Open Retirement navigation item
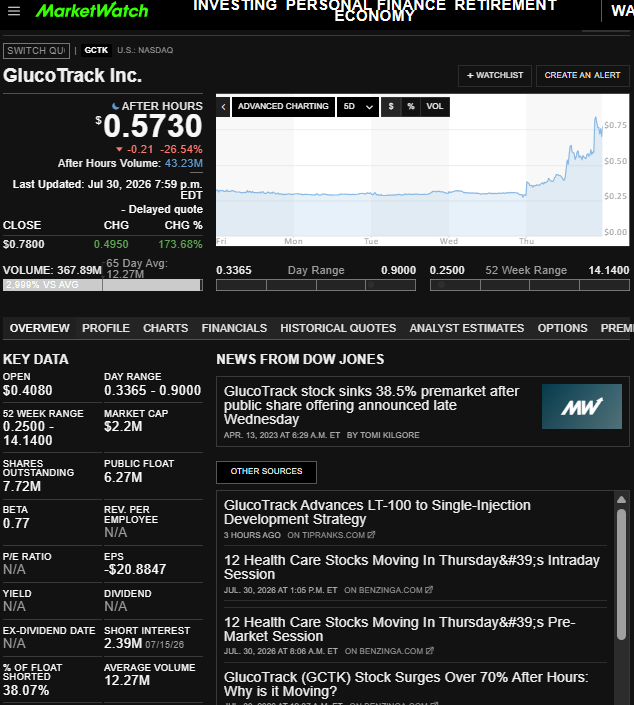The height and width of the screenshot is (705, 634). pyautogui.click(x=506, y=5)
